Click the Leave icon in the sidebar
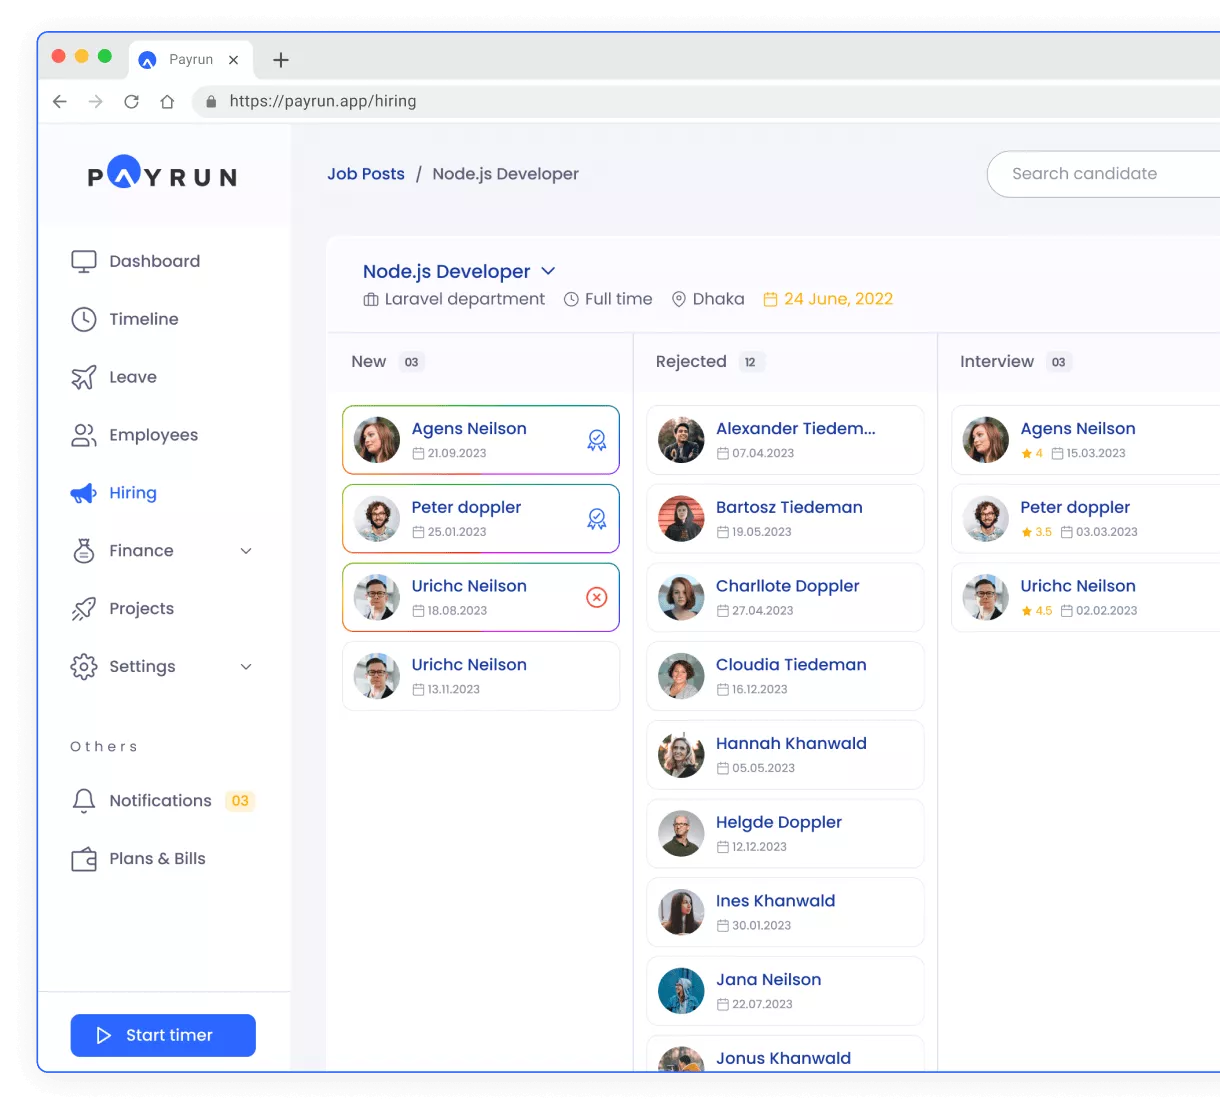 pos(84,377)
